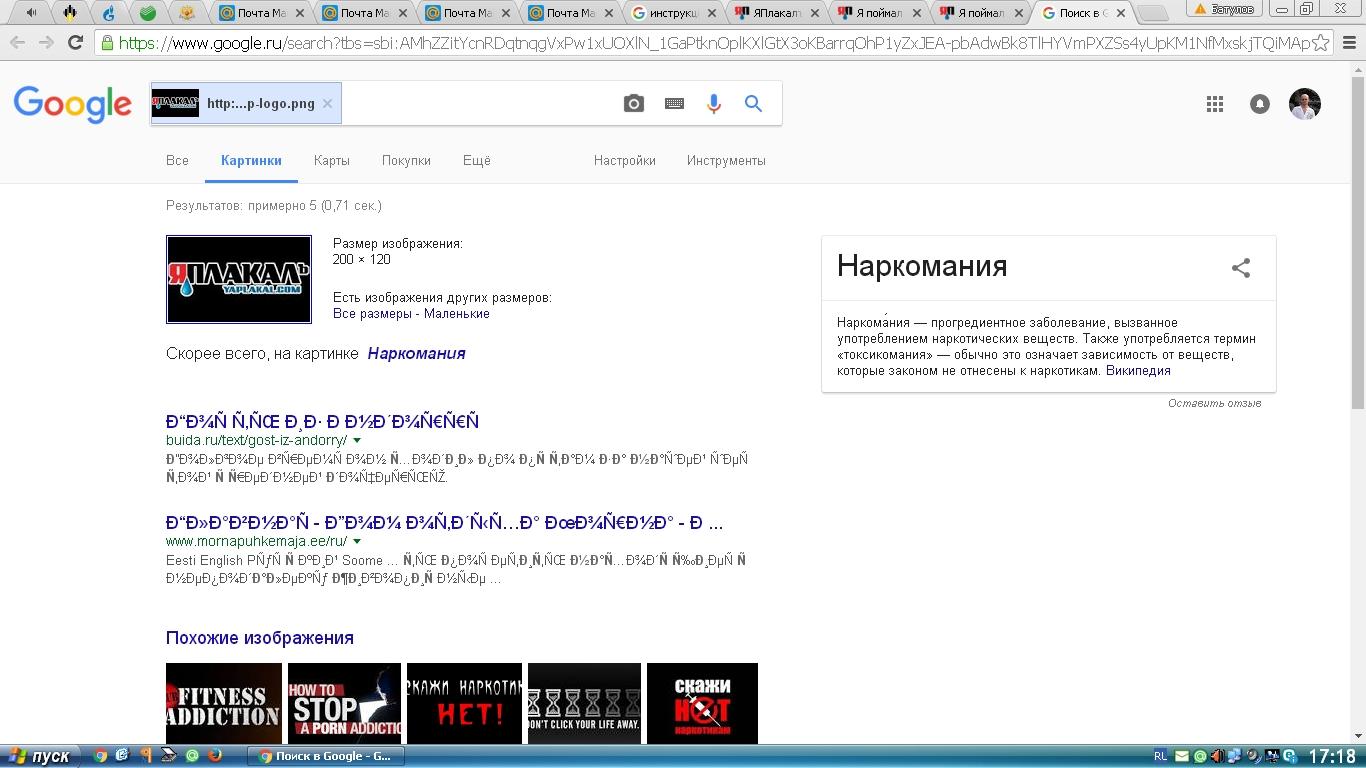Click the ЯПлакалъ query image thumbnail
The height and width of the screenshot is (768, 1366).
[239, 280]
